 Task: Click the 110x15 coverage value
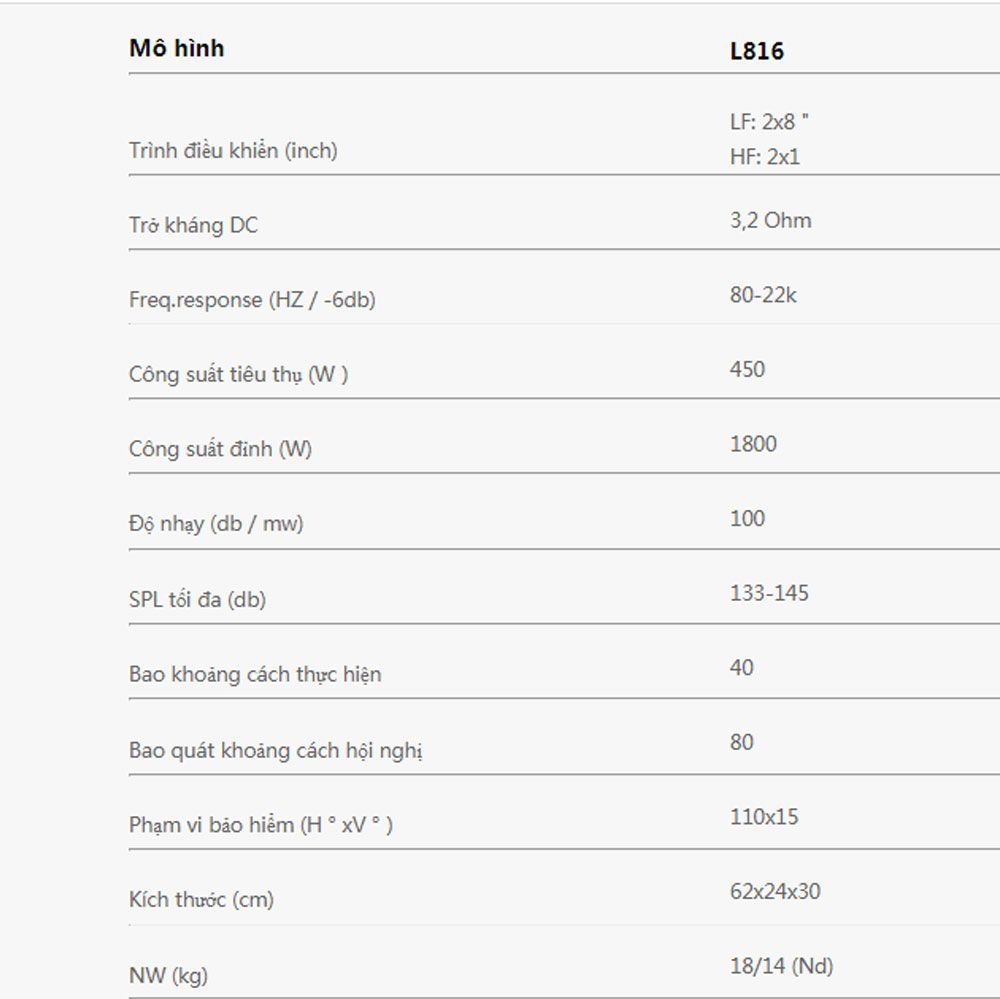tap(764, 817)
